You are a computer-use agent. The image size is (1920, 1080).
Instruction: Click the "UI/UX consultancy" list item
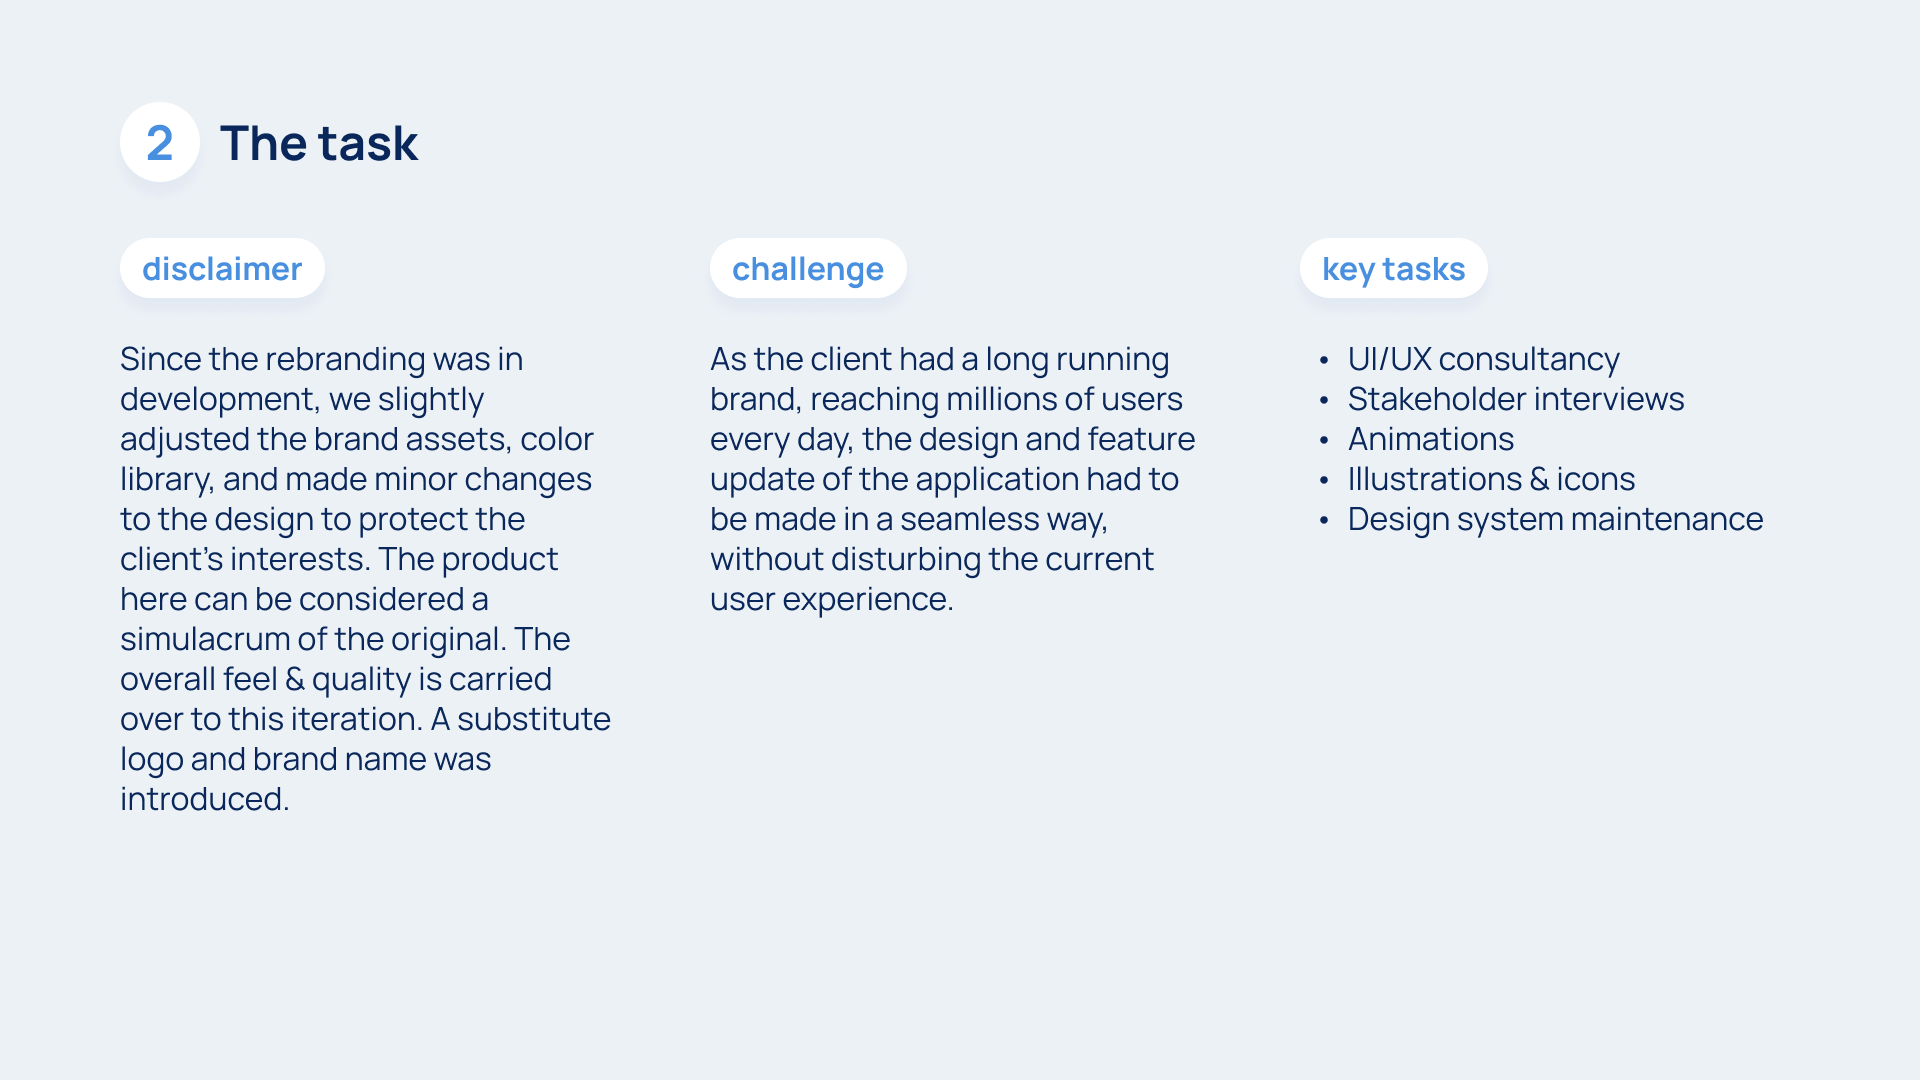1483,359
